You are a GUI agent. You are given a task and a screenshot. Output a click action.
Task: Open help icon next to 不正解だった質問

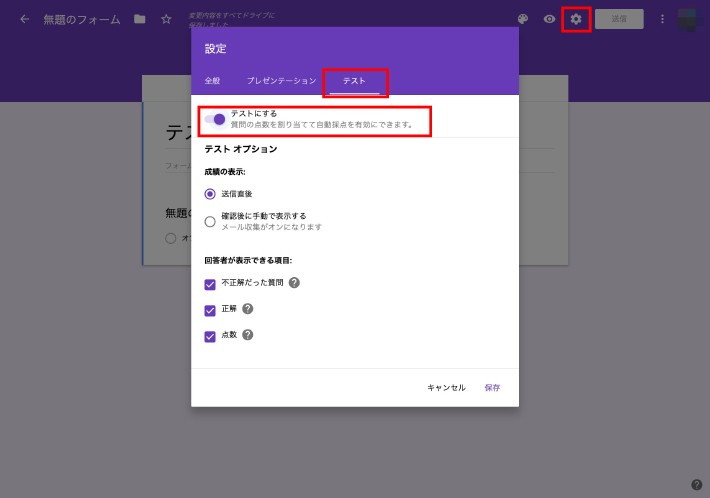click(294, 283)
